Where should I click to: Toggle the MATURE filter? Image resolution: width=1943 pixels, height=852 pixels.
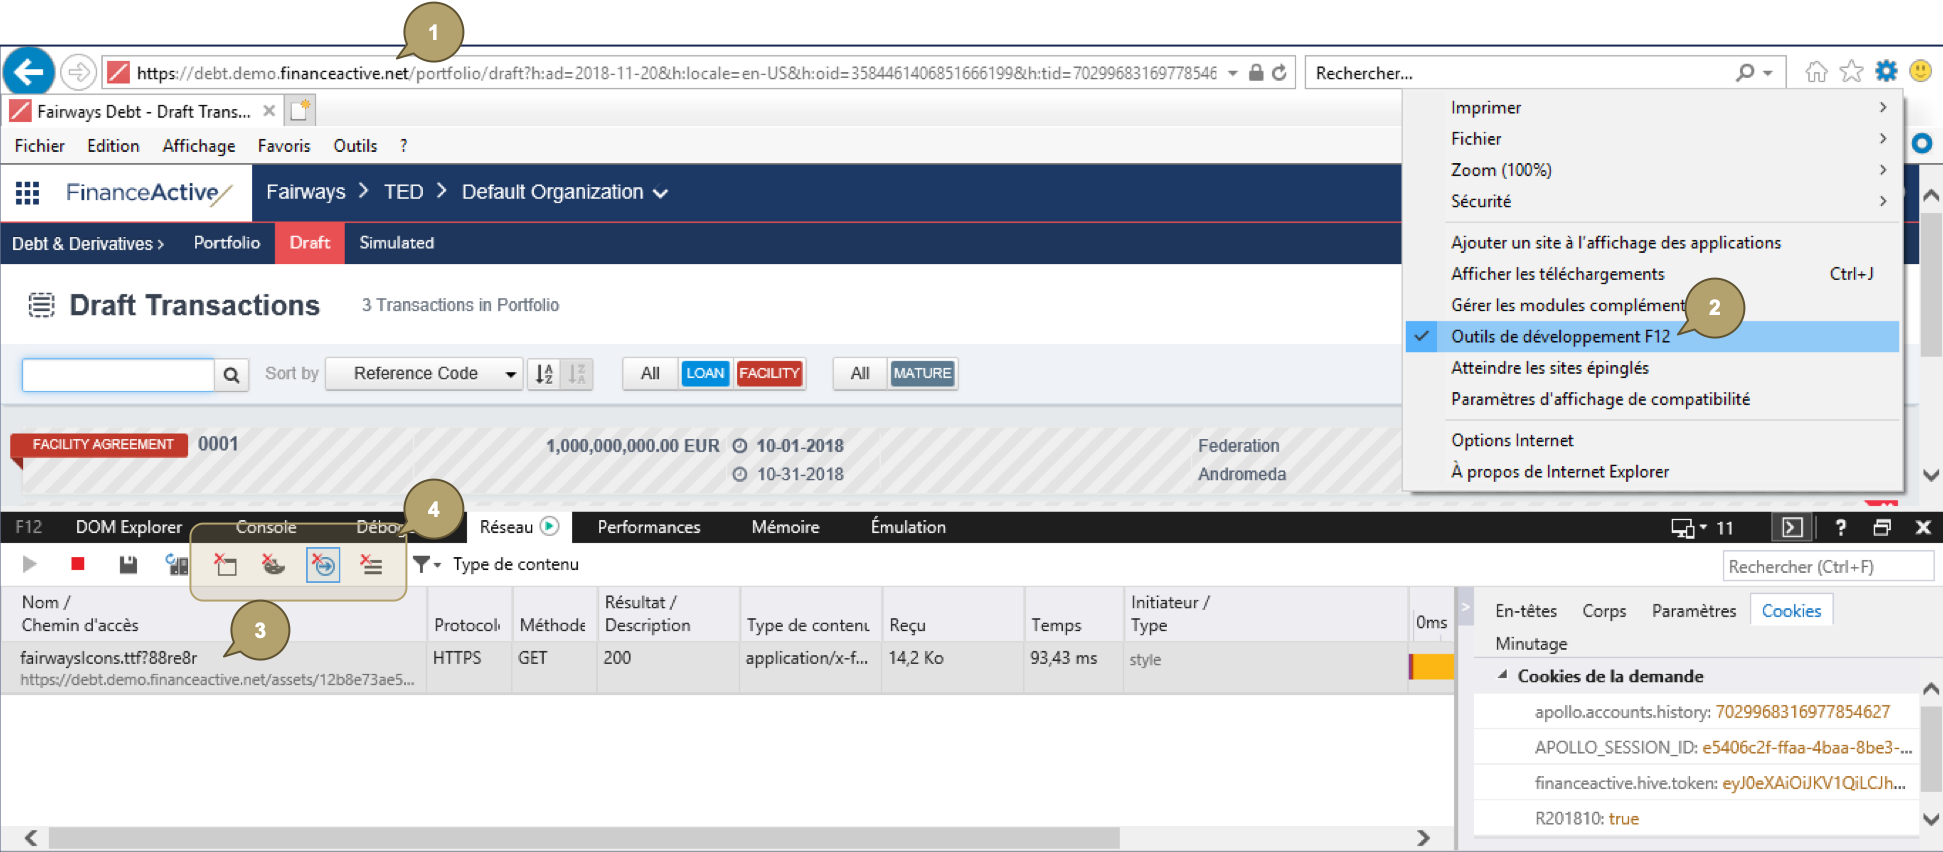(x=922, y=373)
